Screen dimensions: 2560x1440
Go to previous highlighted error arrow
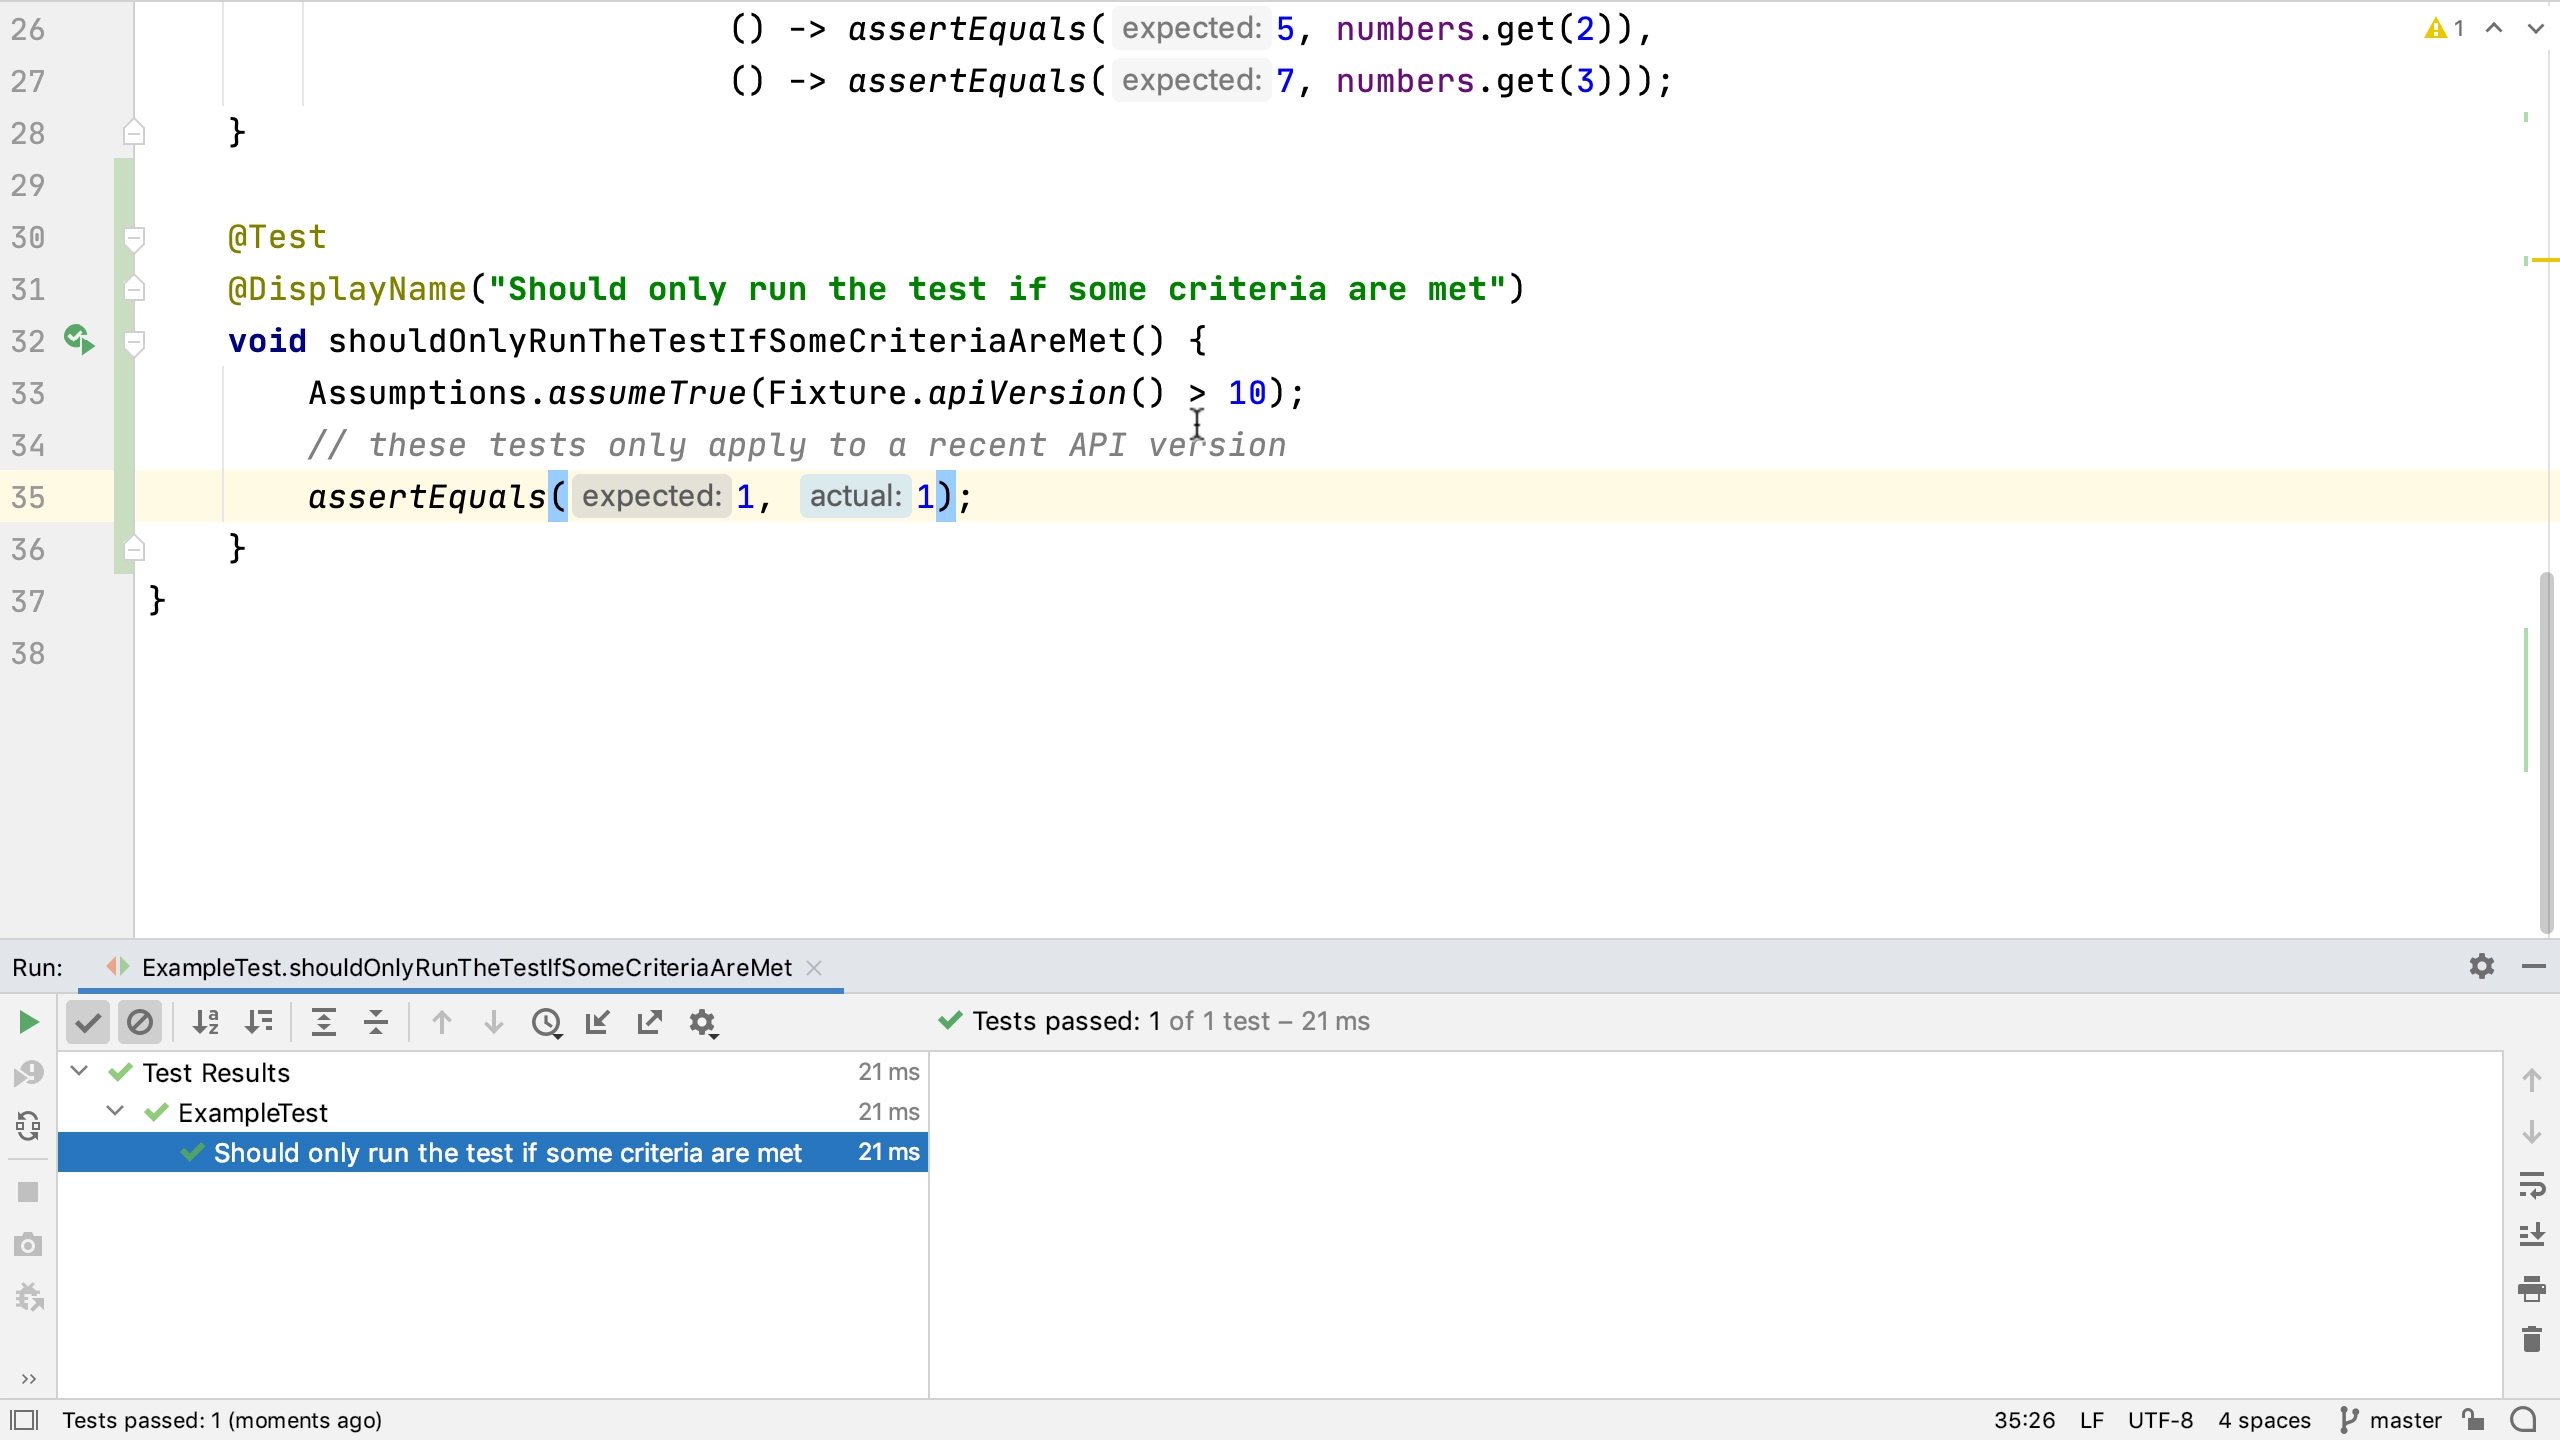tap(2493, 28)
